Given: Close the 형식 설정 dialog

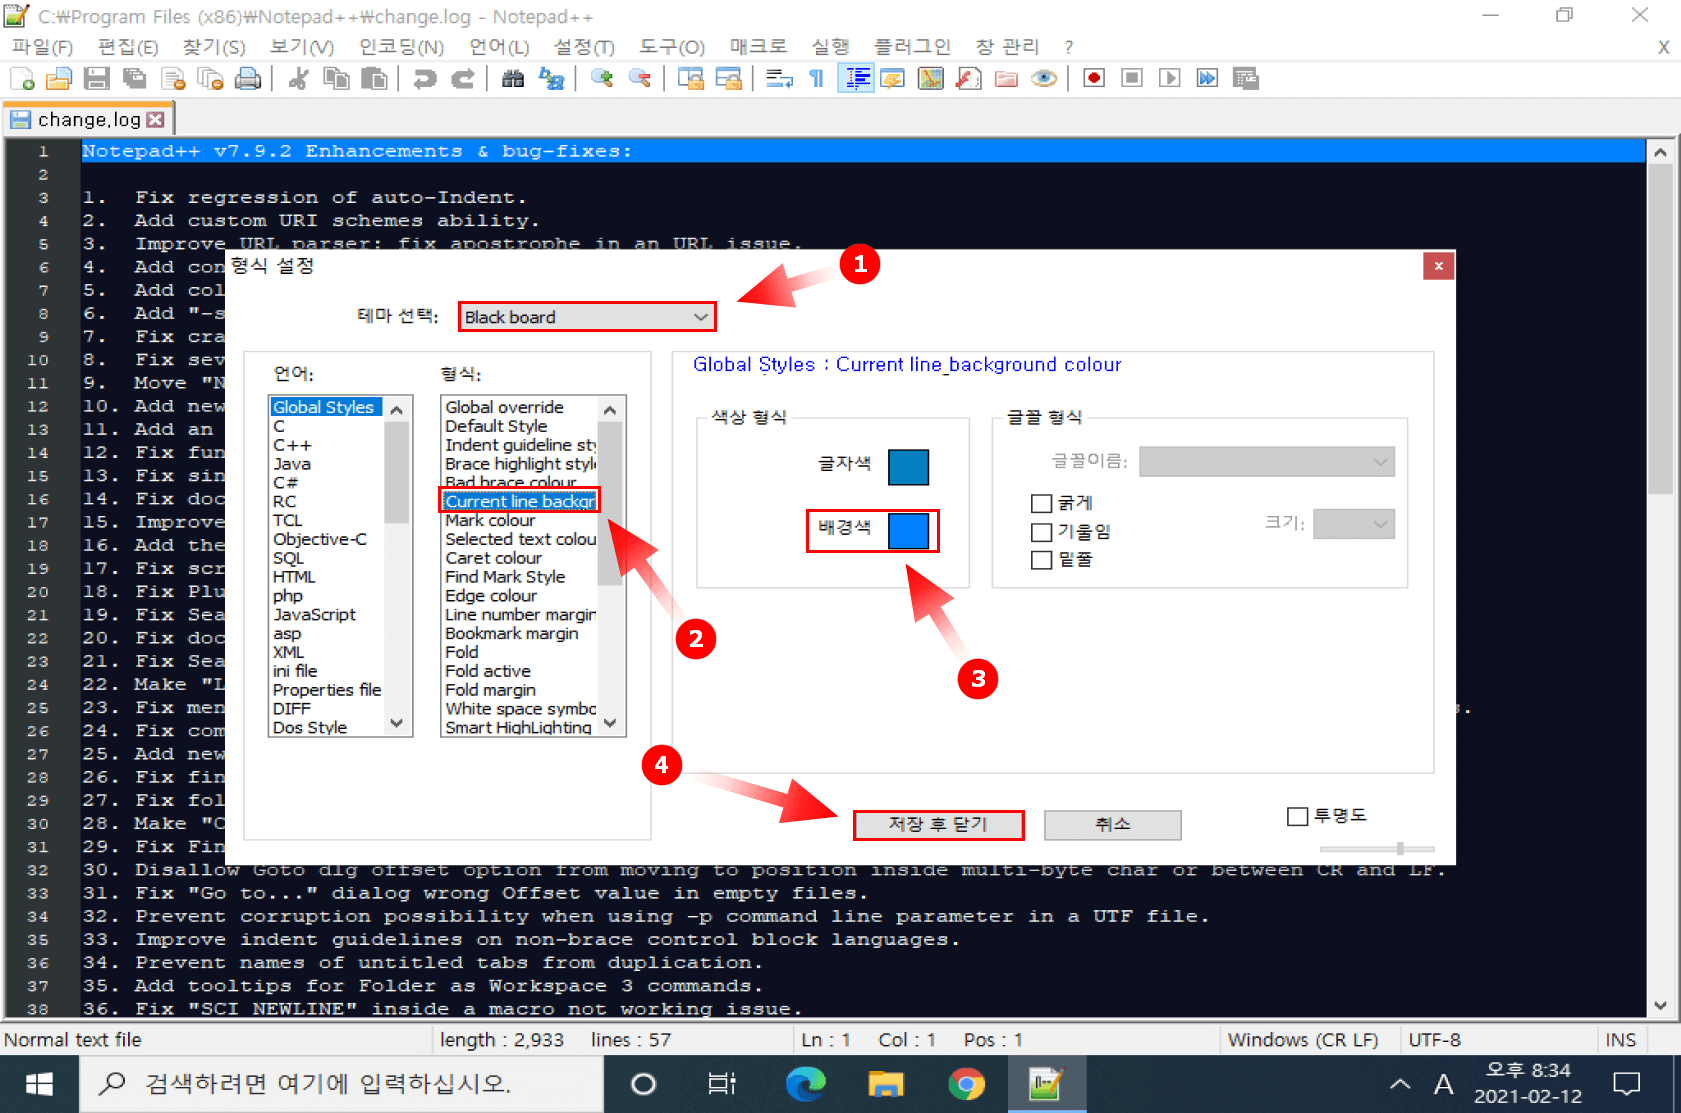Looking at the screenshot, I should (1438, 266).
